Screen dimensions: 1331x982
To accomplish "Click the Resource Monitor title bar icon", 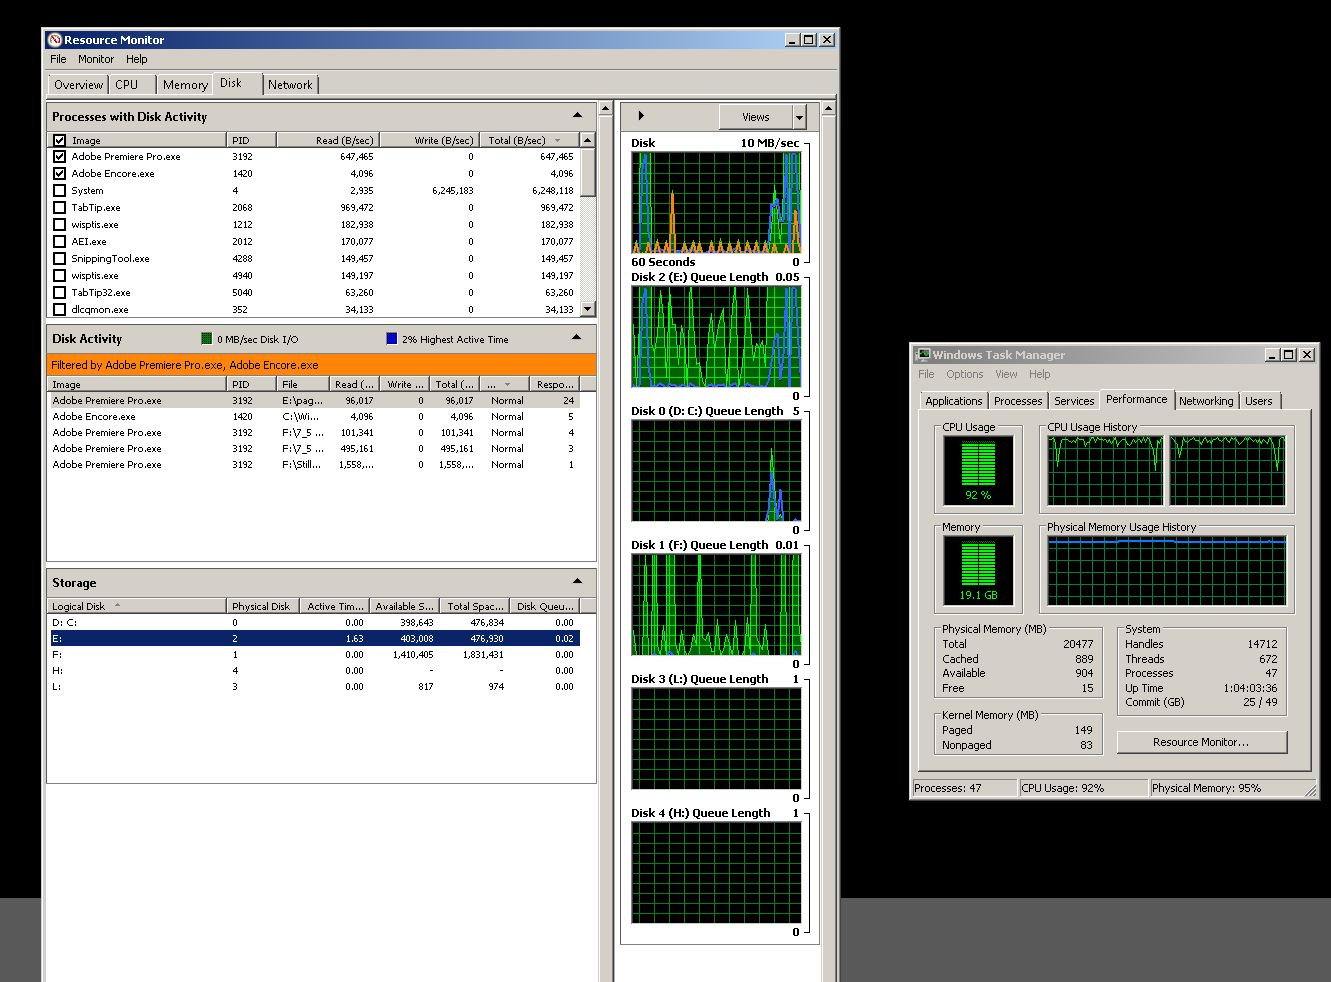I will 55,40.
